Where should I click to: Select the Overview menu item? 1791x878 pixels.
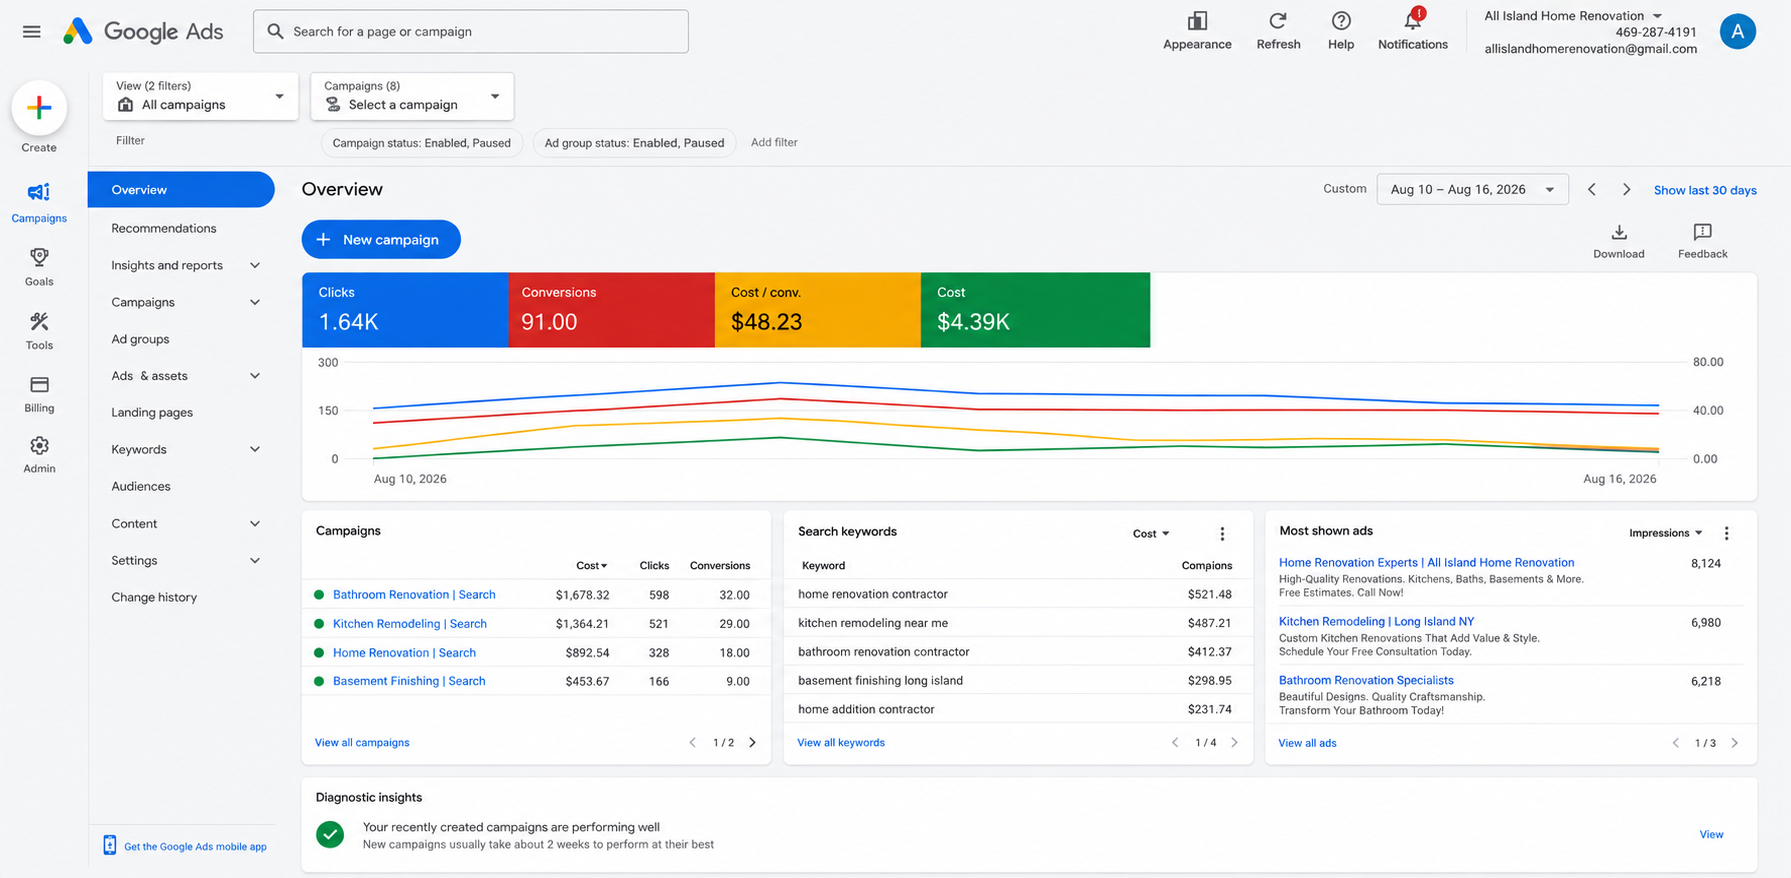(x=181, y=190)
